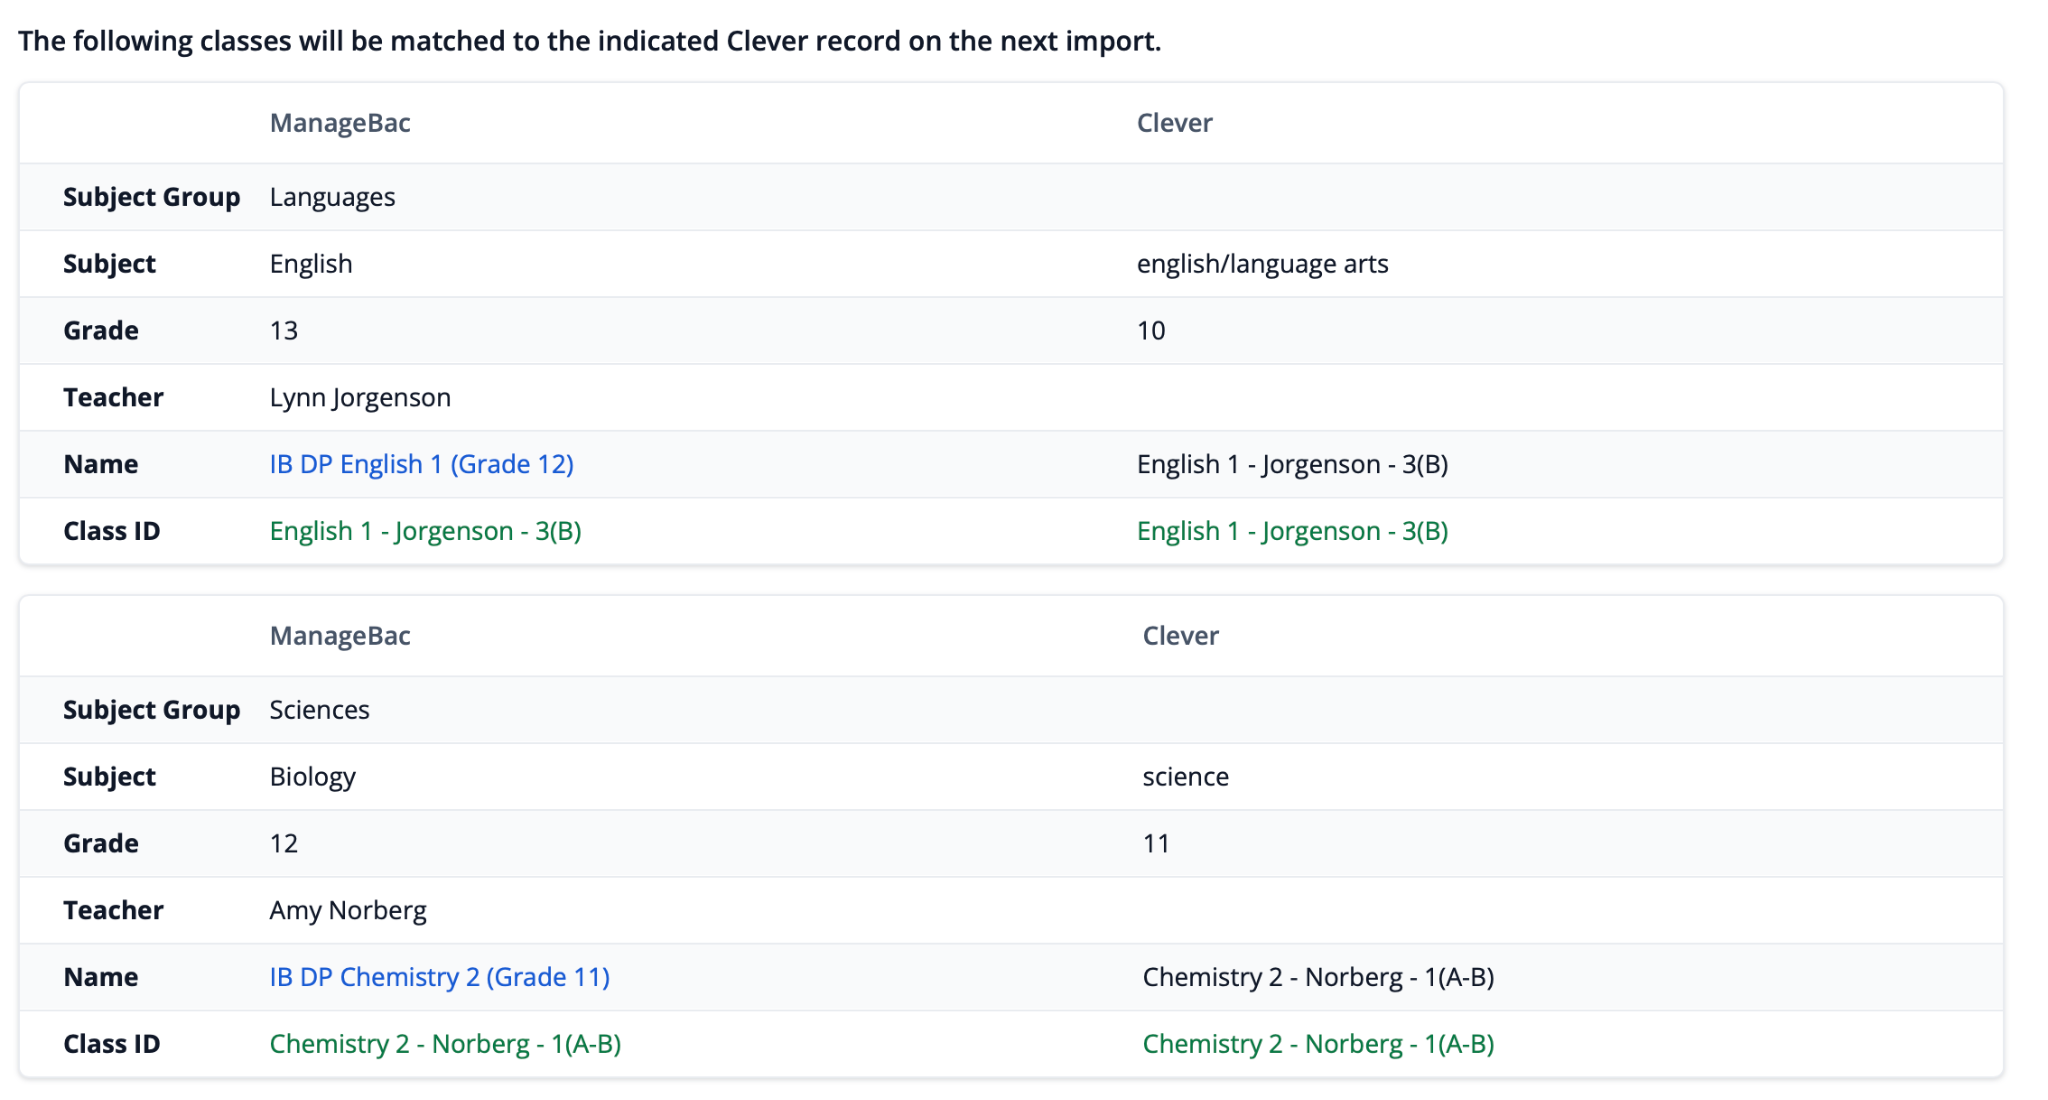Click ManageBac Class ID English 1 - Jorgenson - 3(B)
Image resolution: width=2048 pixels, height=1100 pixels.
[425, 531]
